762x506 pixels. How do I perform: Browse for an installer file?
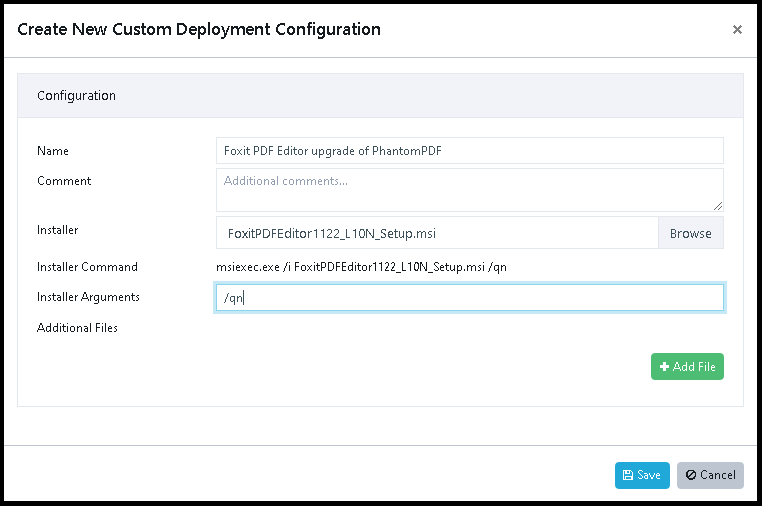[x=691, y=233]
